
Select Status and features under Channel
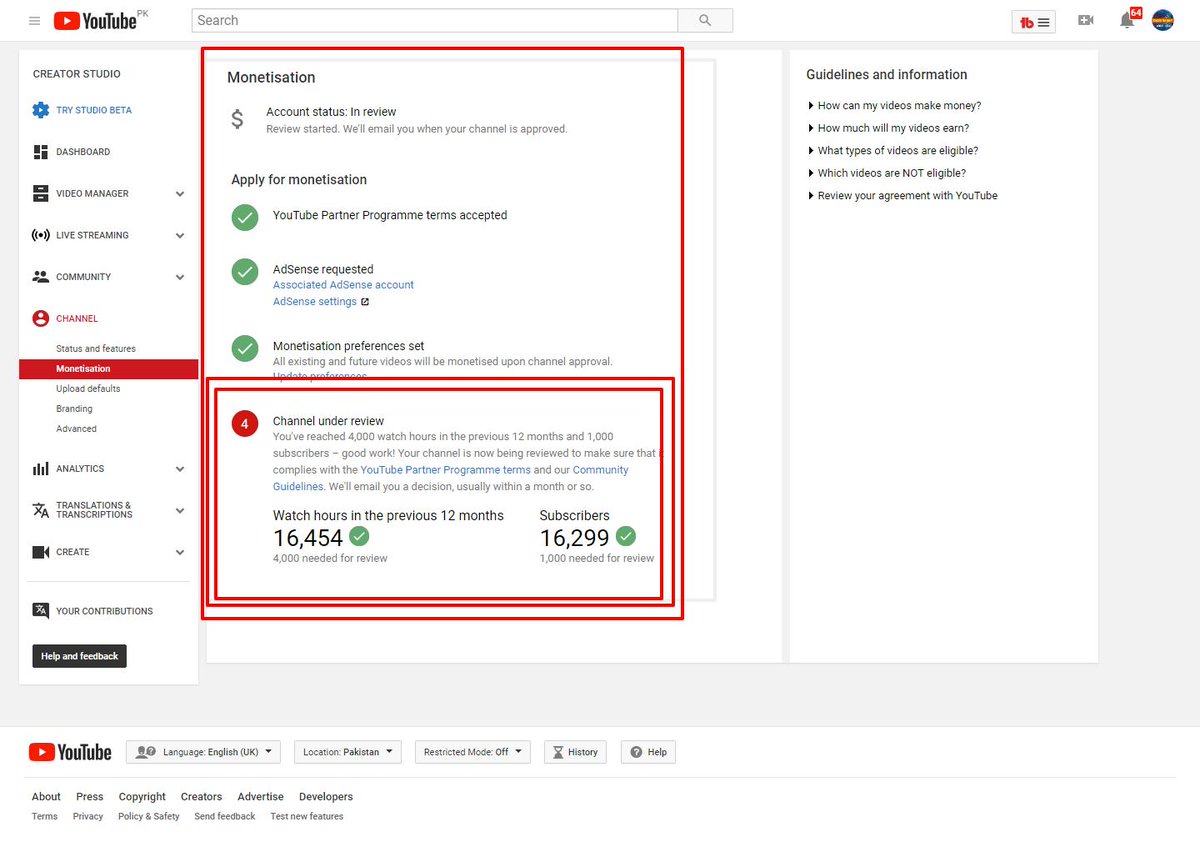click(96, 349)
